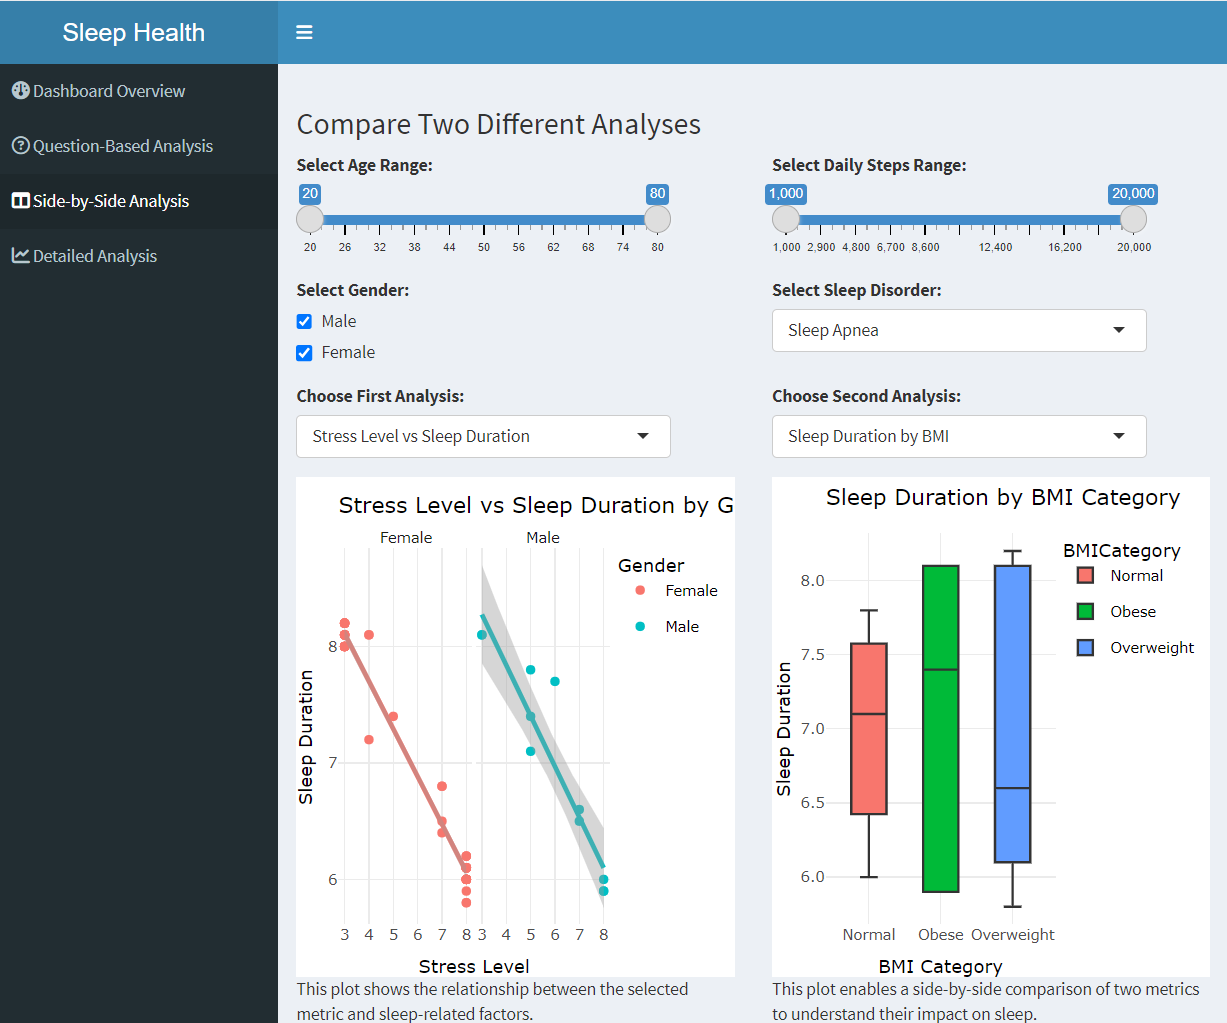Uncheck the Female gender checkbox
Image resolution: width=1227 pixels, height=1023 pixels.
tap(305, 352)
